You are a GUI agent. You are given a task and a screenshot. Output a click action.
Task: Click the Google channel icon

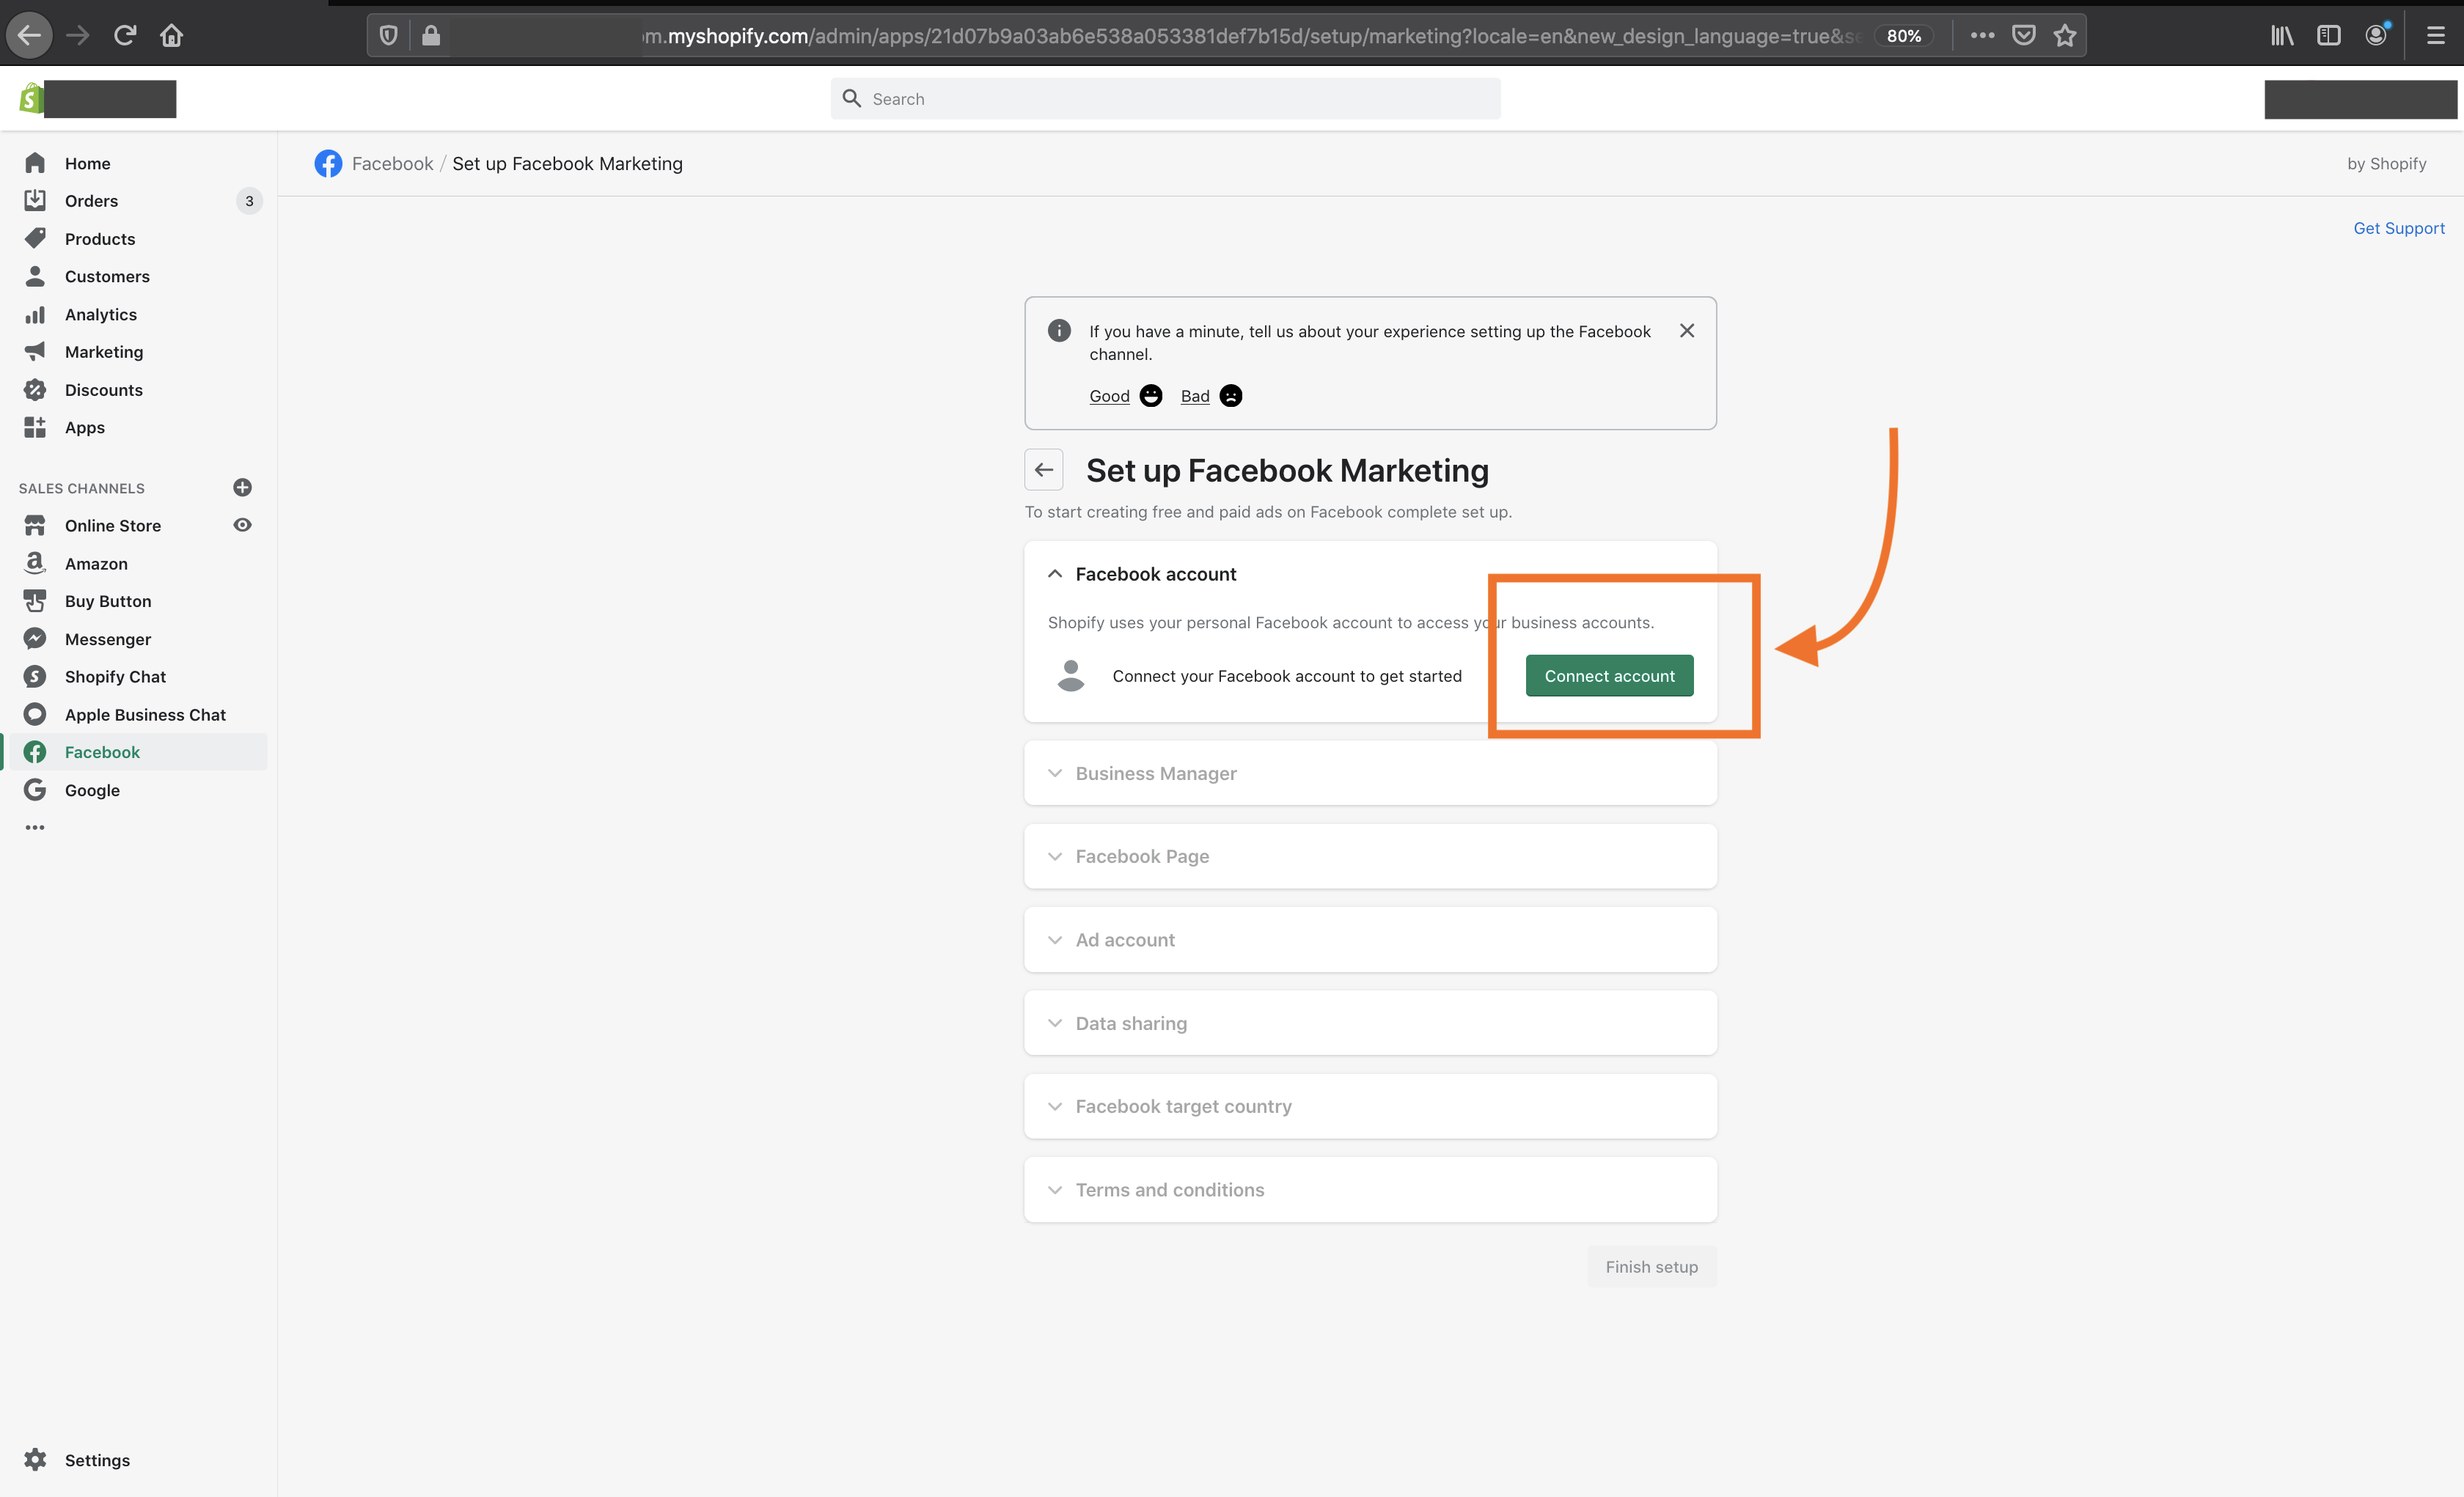pyautogui.click(x=35, y=790)
